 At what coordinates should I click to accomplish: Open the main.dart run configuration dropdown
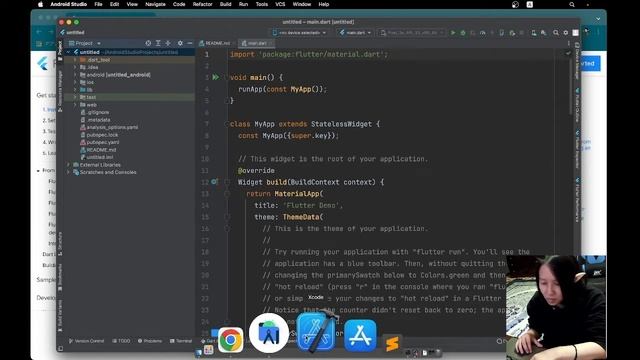pyautogui.click(x=356, y=33)
